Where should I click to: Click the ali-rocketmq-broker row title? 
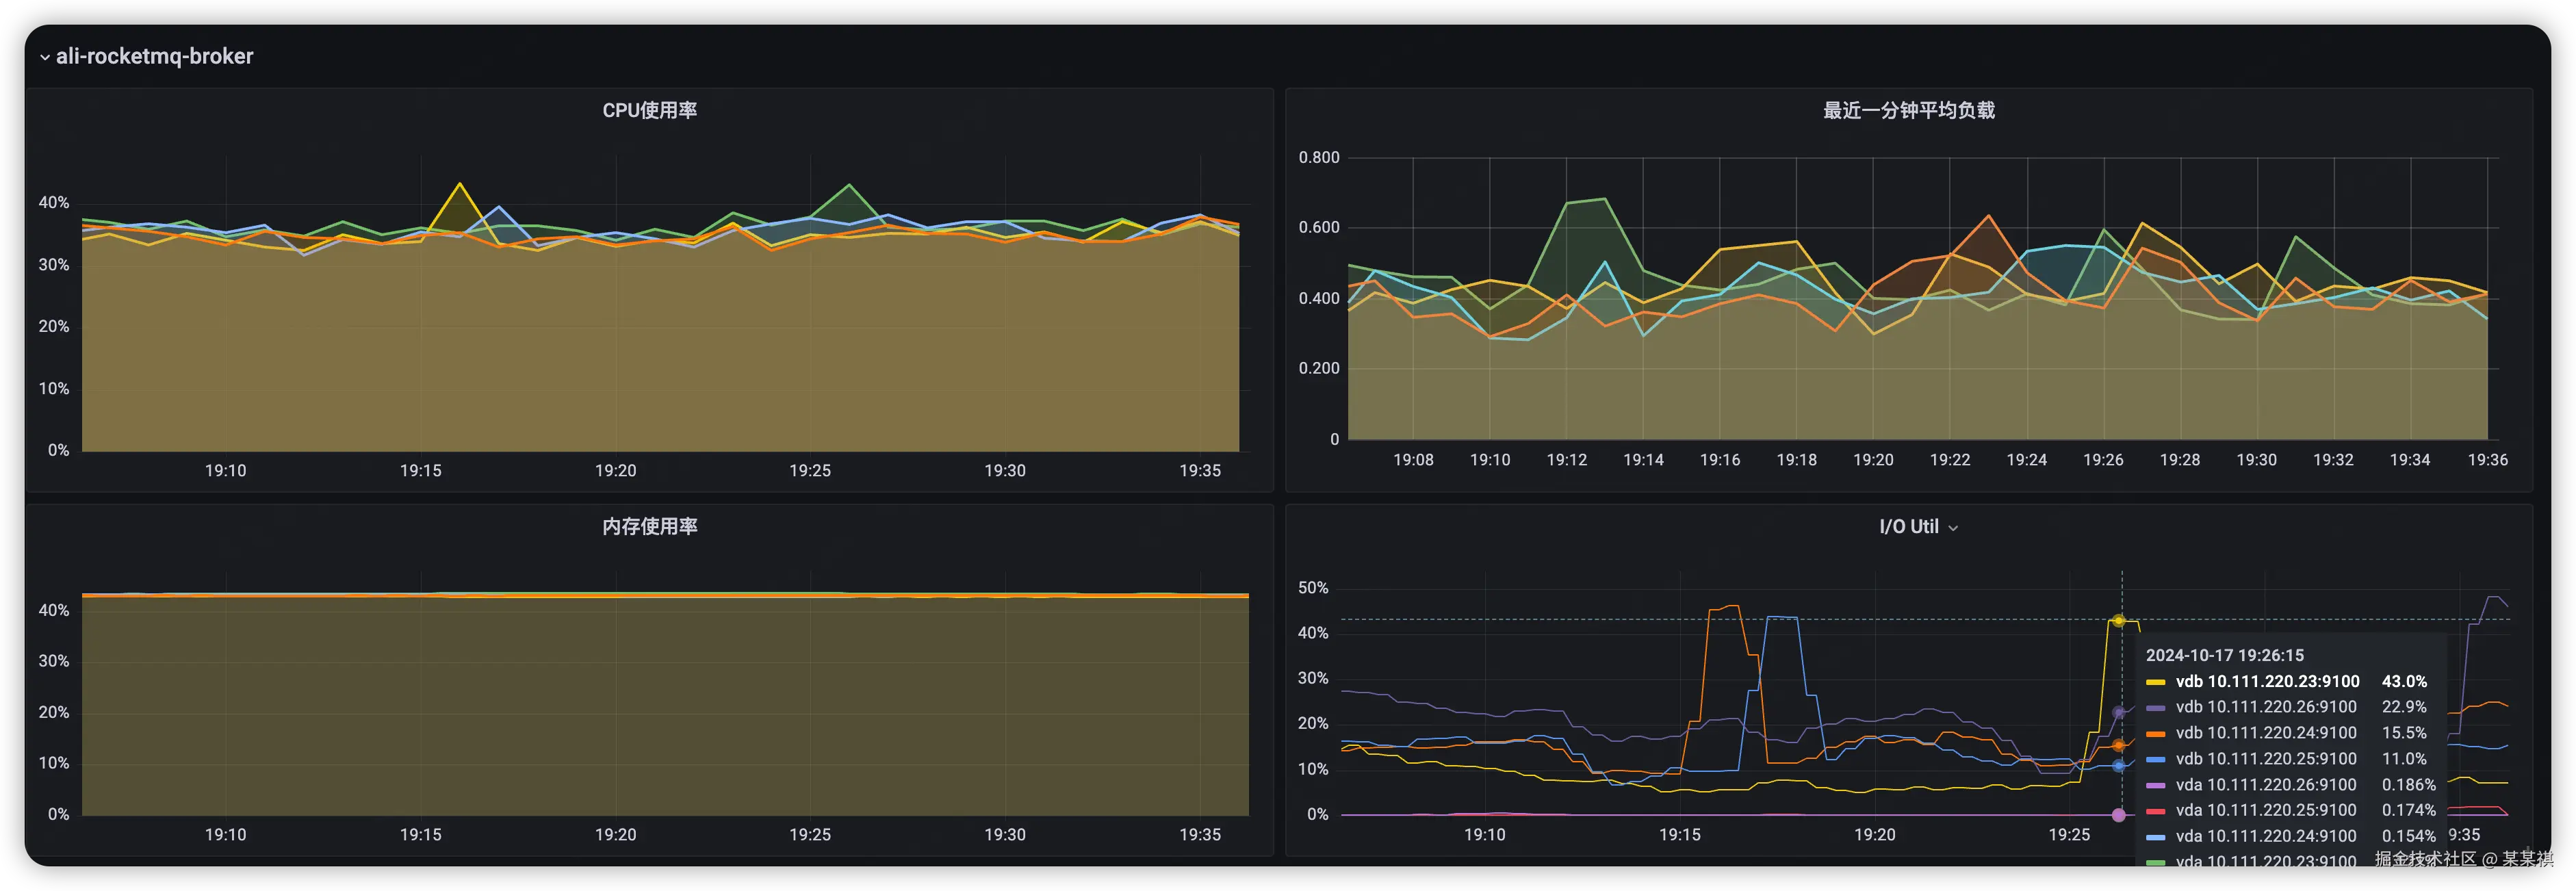[154, 56]
